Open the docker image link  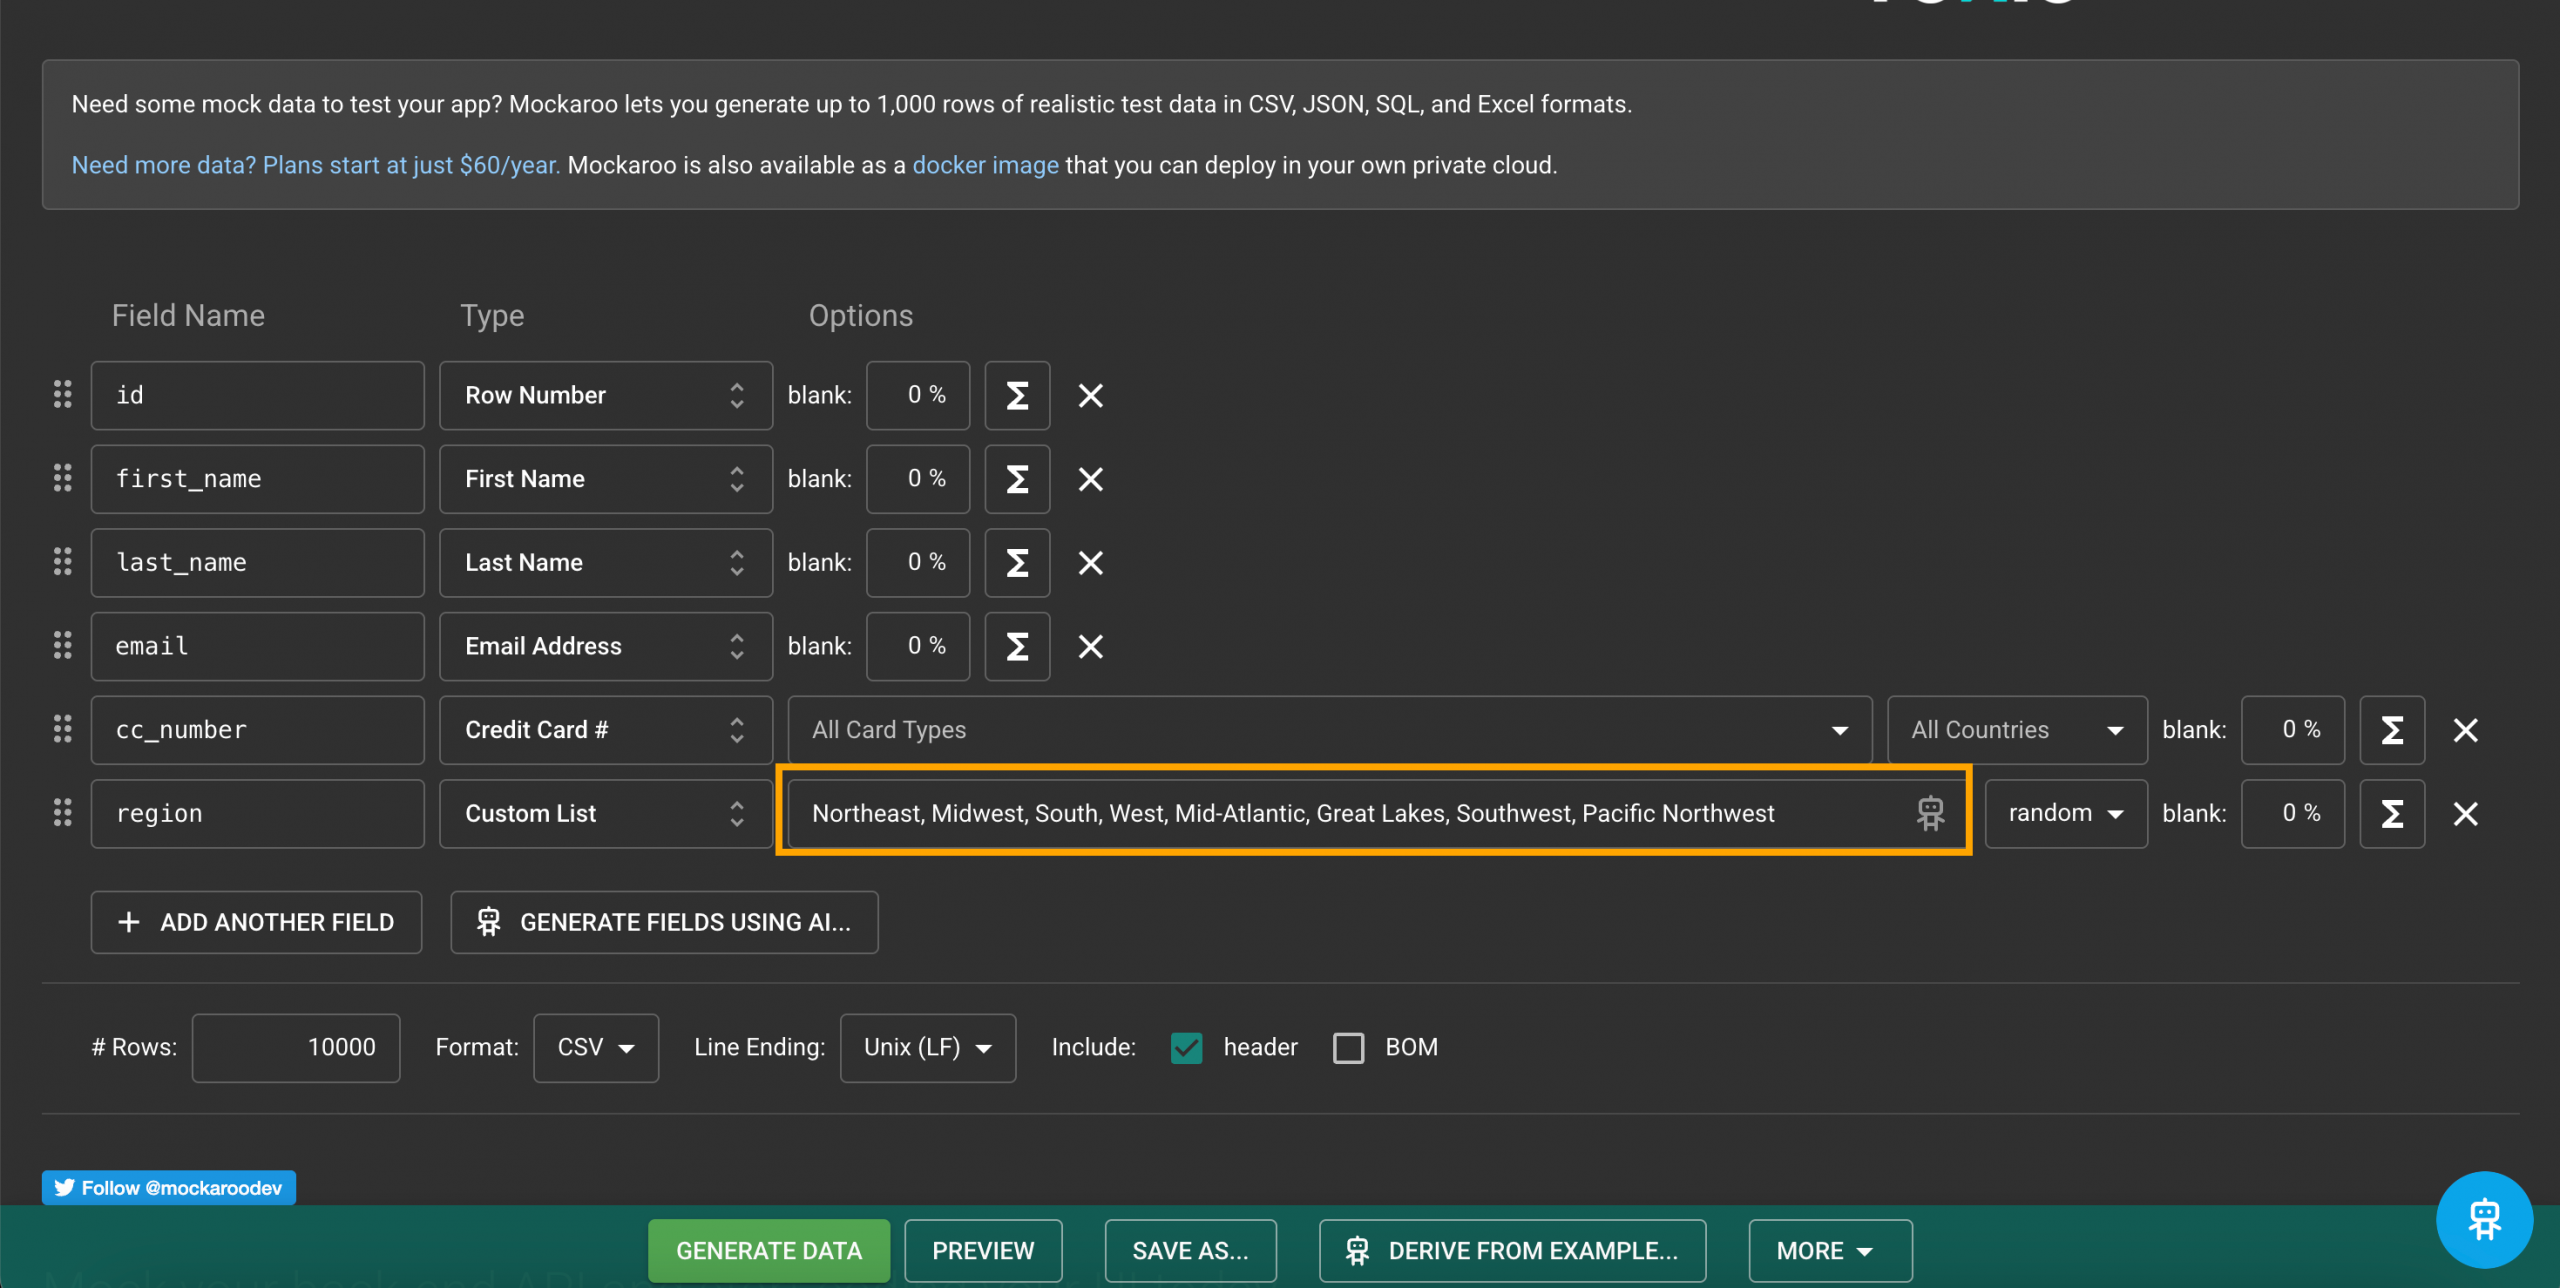pos(985,165)
